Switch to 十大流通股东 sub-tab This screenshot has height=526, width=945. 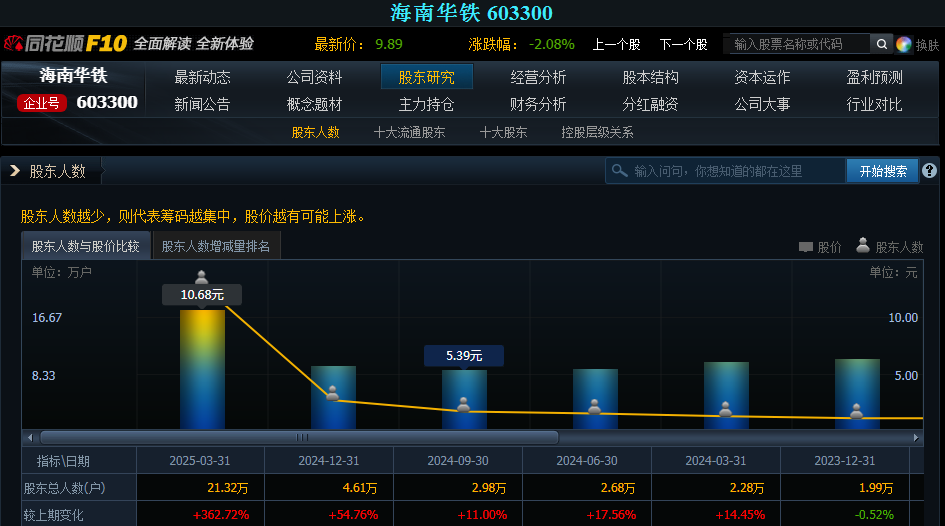[410, 133]
